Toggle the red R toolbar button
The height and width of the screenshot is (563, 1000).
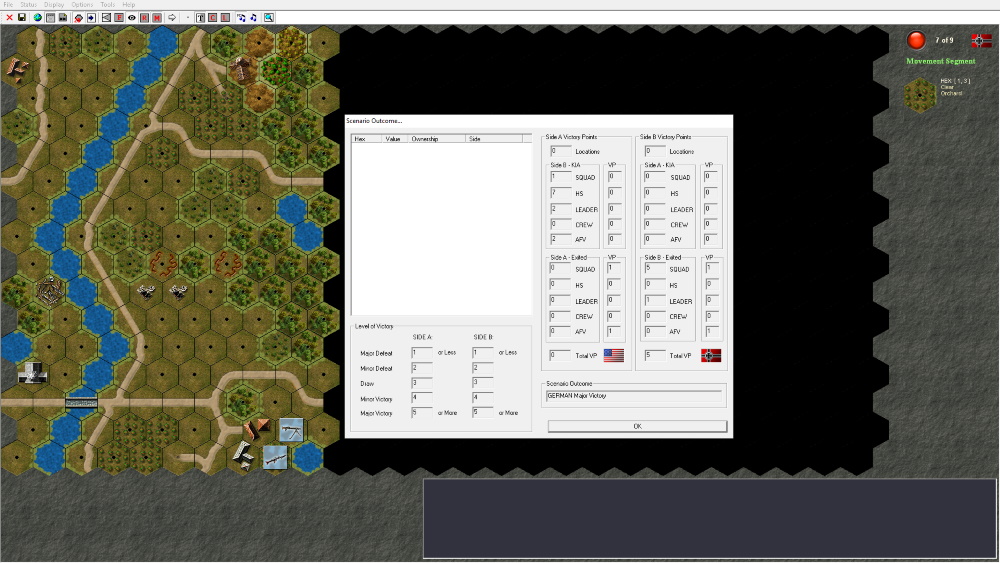pyautogui.click(x=144, y=17)
